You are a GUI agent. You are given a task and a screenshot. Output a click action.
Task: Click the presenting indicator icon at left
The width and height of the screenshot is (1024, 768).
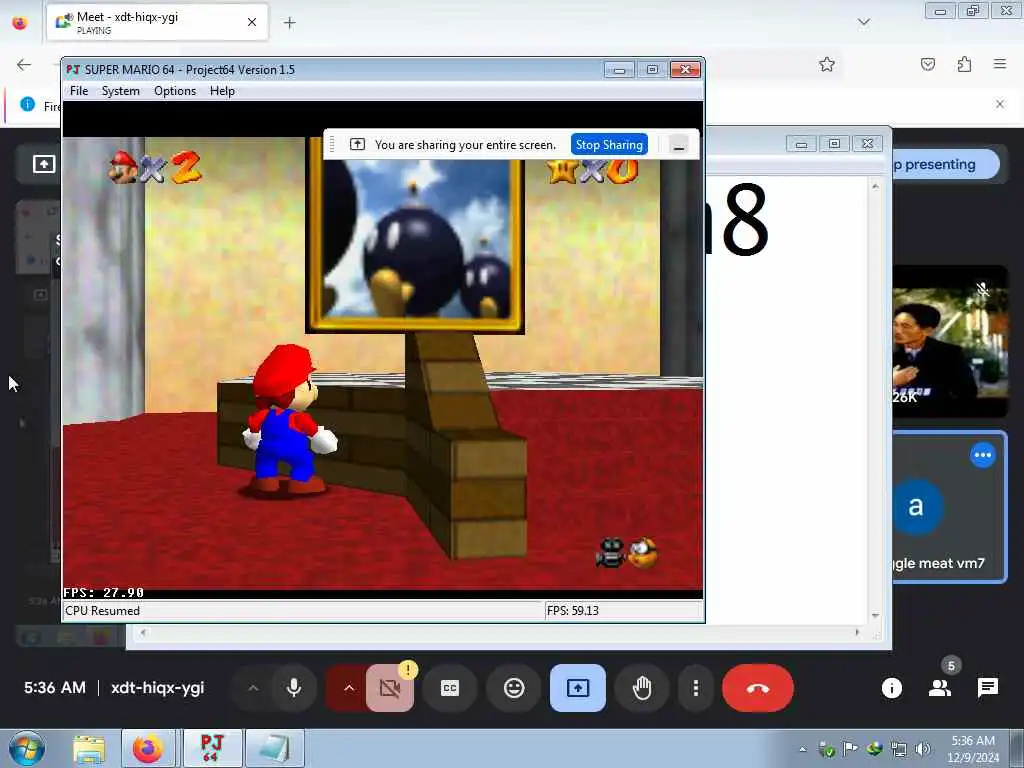(x=44, y=165)
